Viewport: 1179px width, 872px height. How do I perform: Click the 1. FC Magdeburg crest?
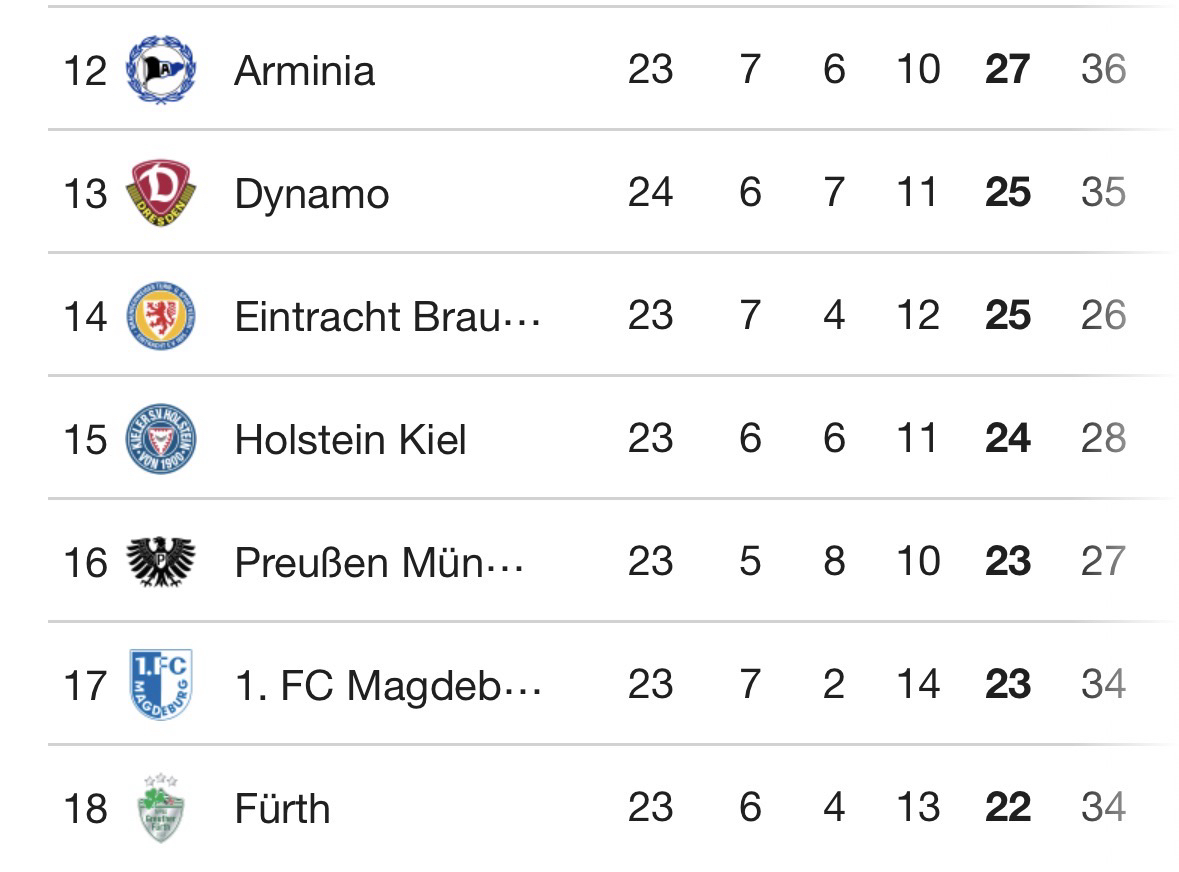click(161, 684)
